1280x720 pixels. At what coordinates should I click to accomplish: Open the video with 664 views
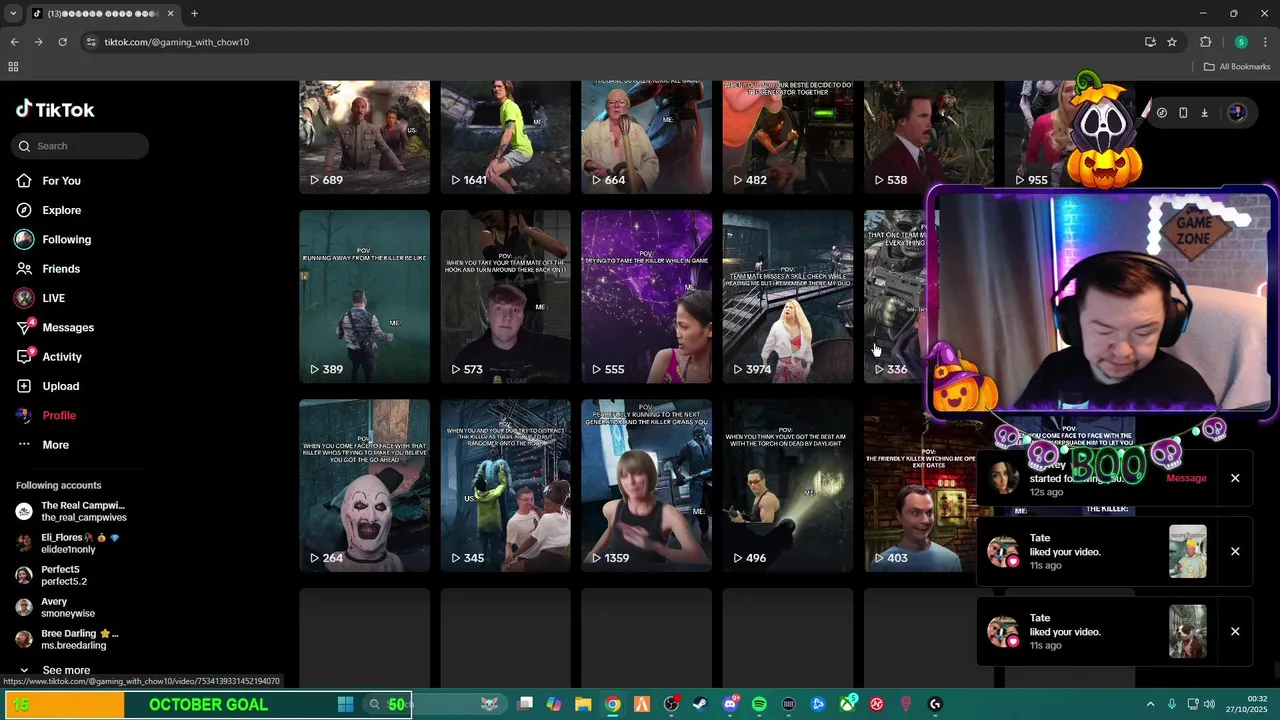click(646, 137)
